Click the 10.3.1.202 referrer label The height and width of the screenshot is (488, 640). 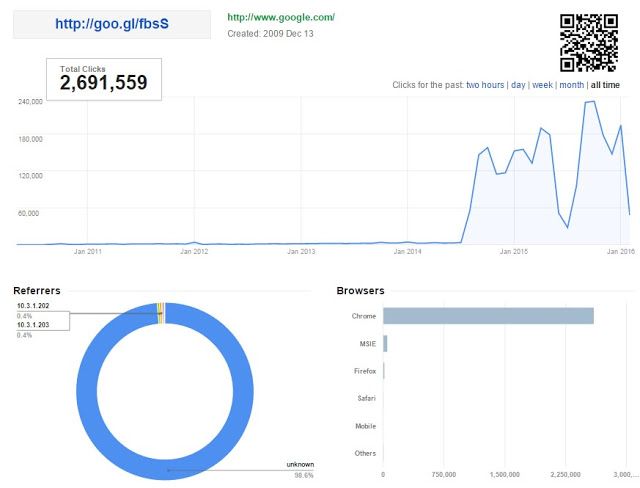tap(35, 305)
